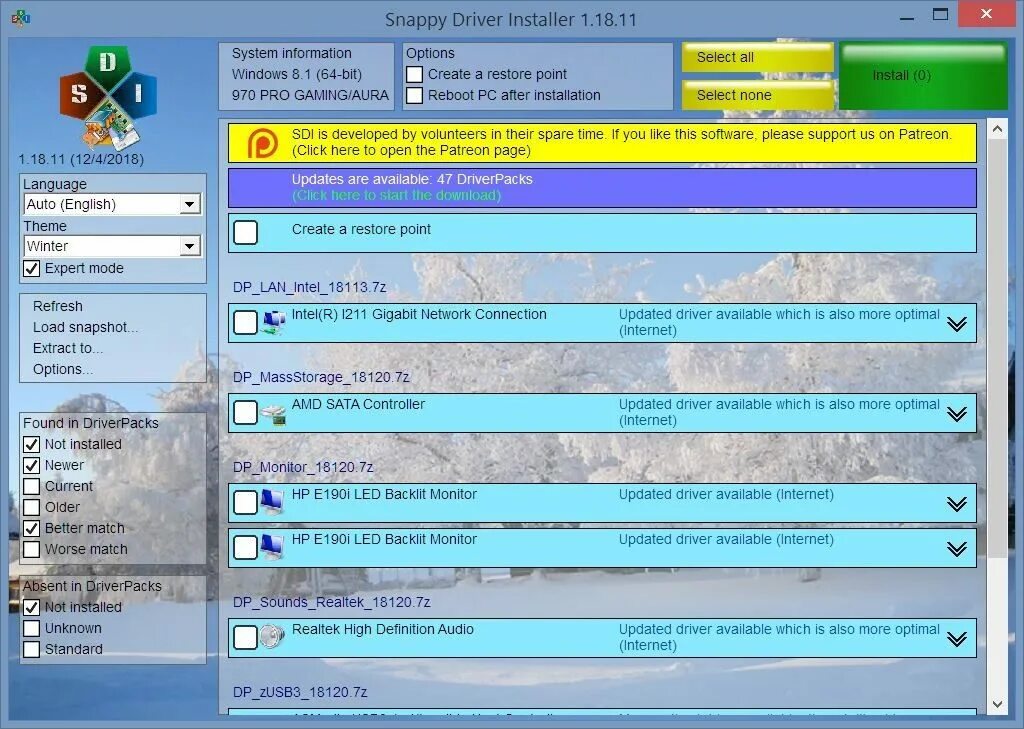Click the Select none button
Screen dimensions: 1024x729
click(758, 95)
